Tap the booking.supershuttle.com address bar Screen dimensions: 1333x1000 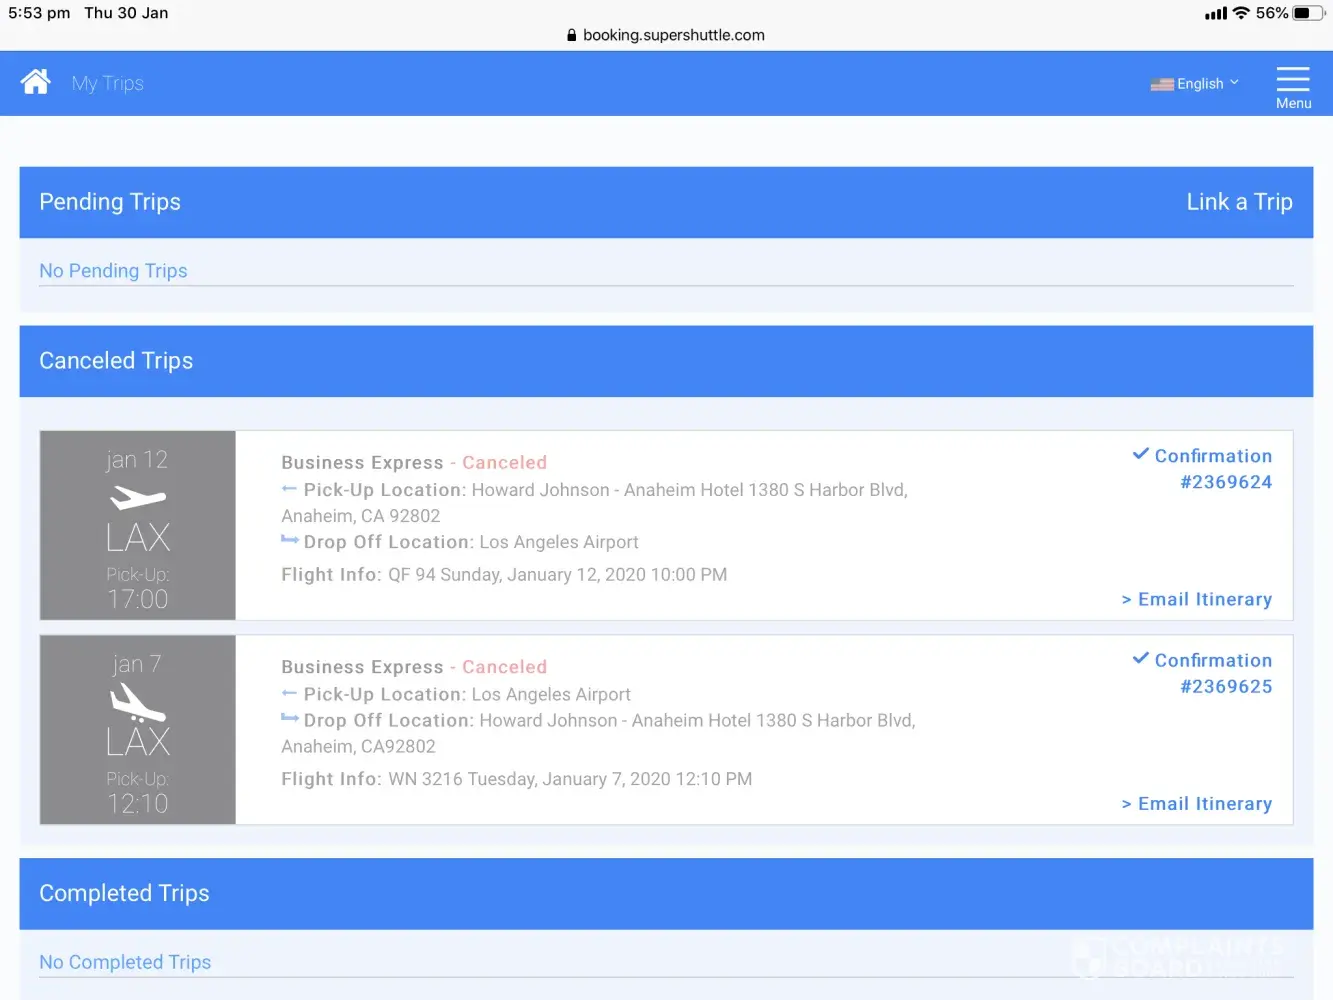672,35
